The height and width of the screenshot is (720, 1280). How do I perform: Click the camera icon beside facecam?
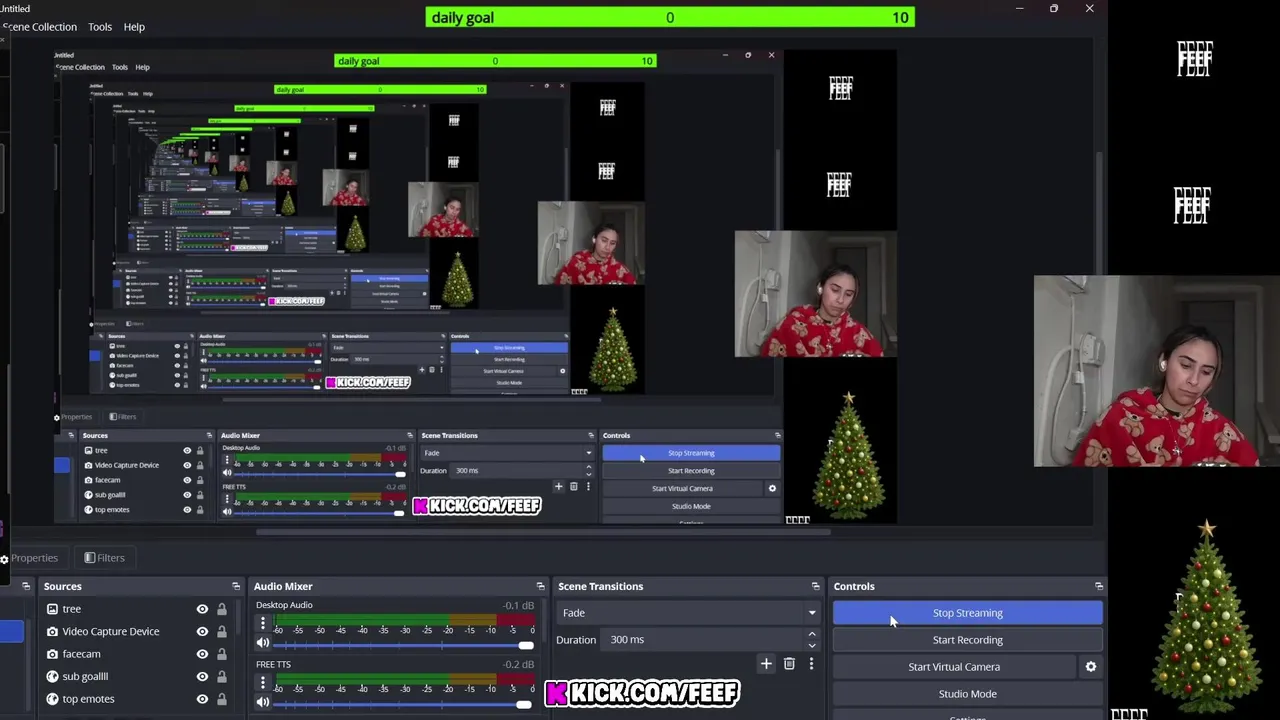[52, 654]
